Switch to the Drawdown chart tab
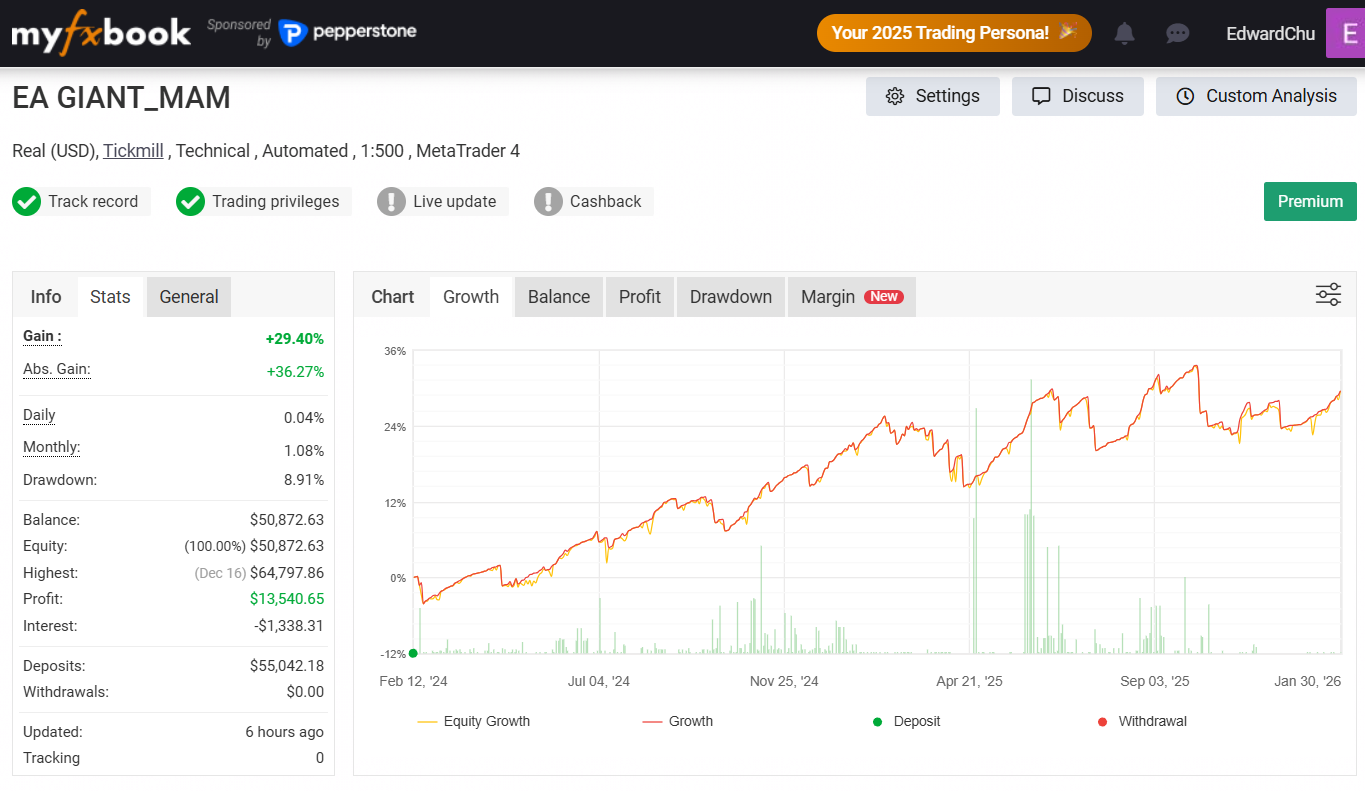This screenshot has height=791, width=1365. point(730,297)
